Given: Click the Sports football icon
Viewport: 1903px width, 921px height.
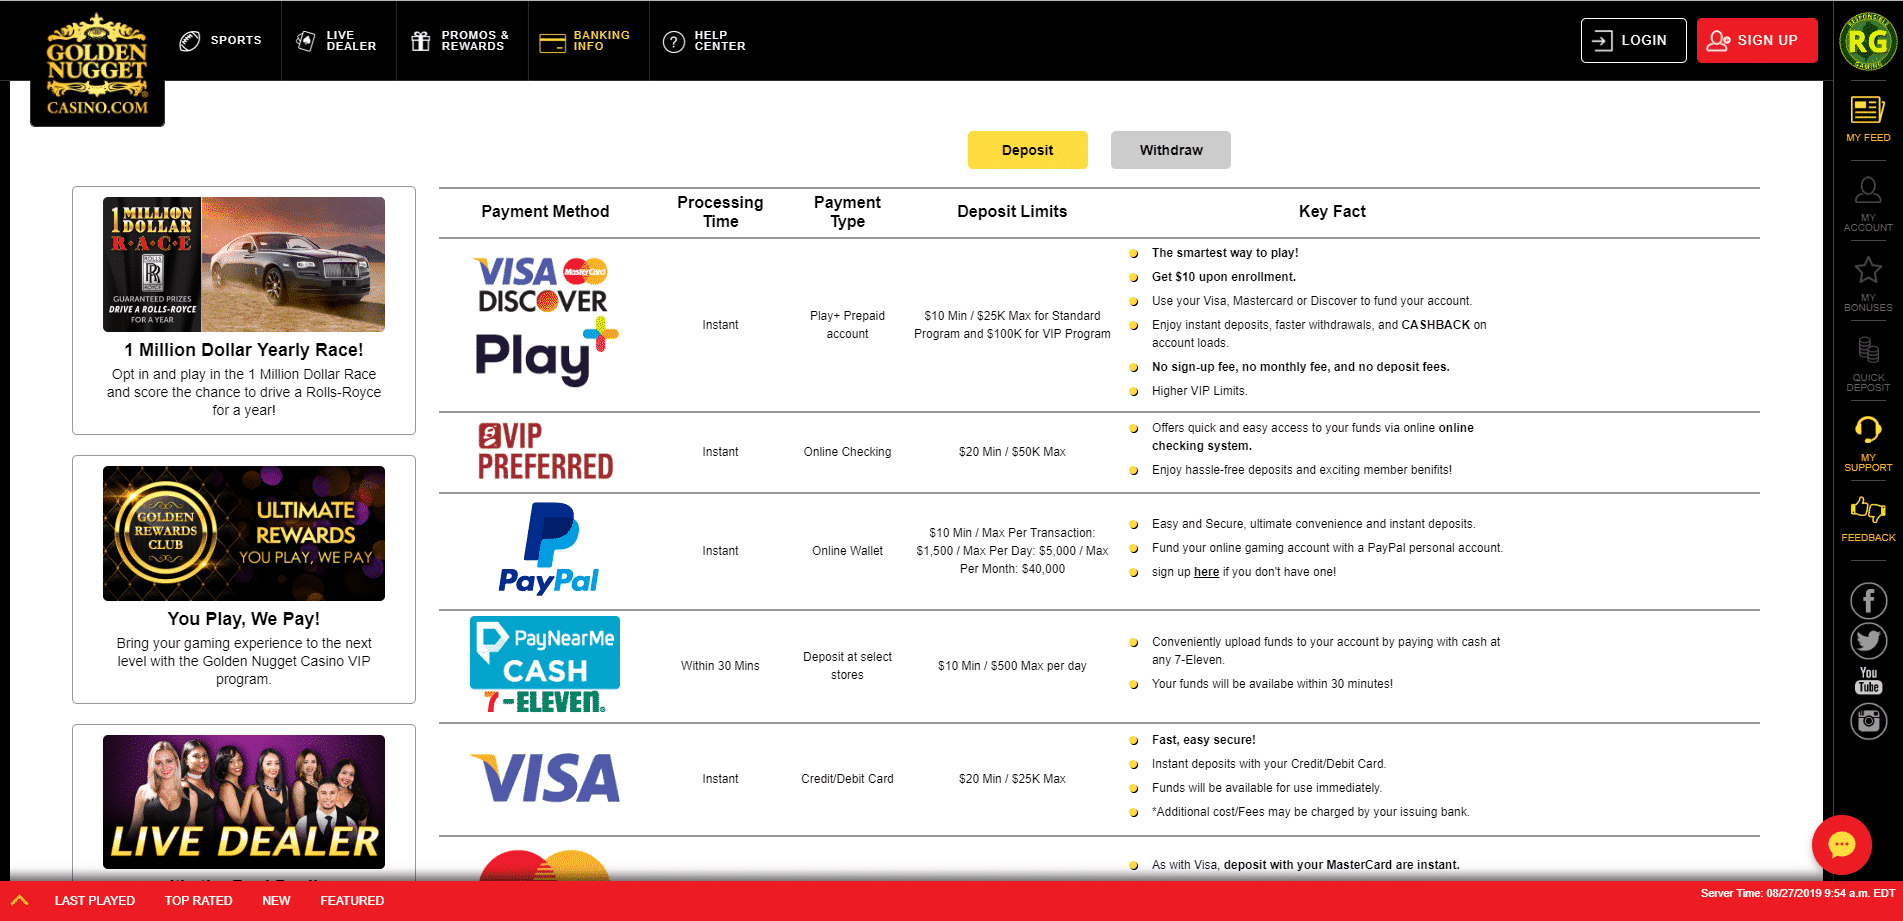Looking at the screenshot, I should click(190, 41).
